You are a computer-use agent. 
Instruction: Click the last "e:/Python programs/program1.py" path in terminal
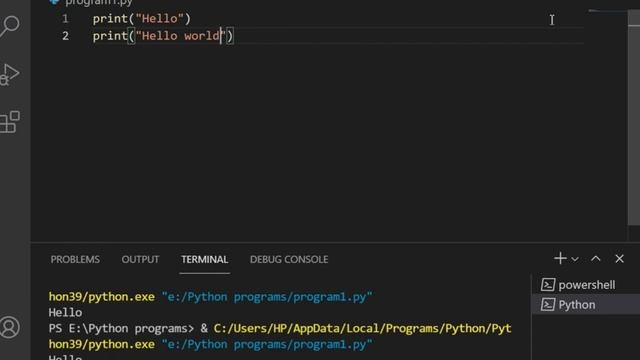[x=267, y=344]
